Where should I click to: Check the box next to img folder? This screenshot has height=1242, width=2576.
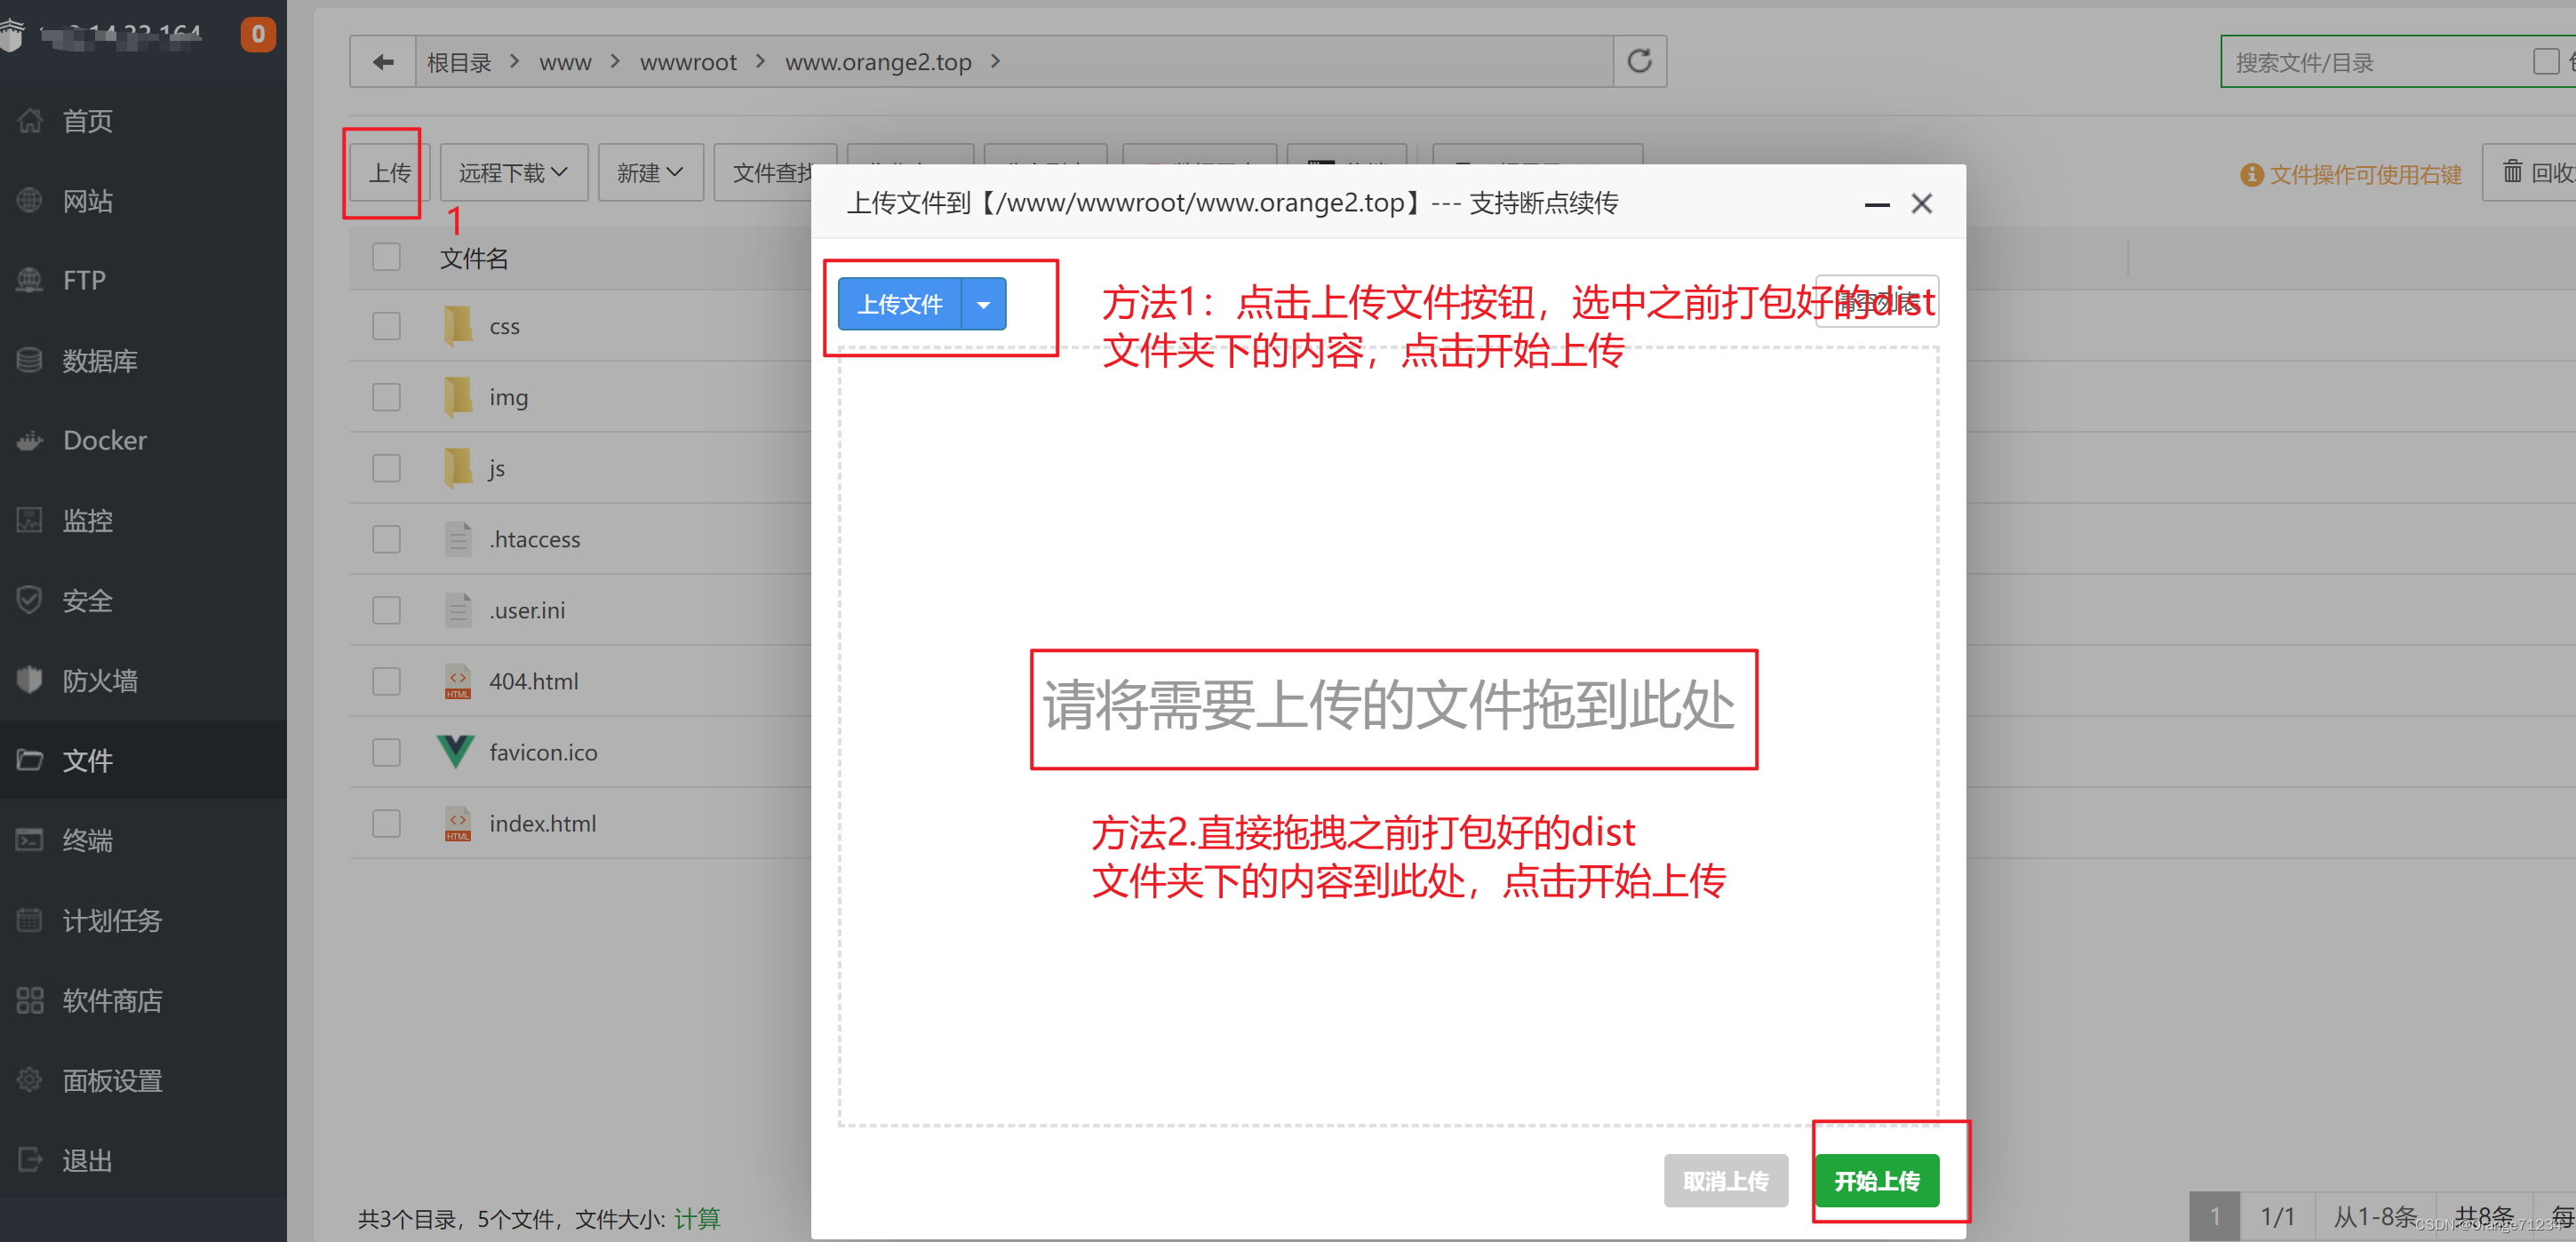click(x=386, y=397)
